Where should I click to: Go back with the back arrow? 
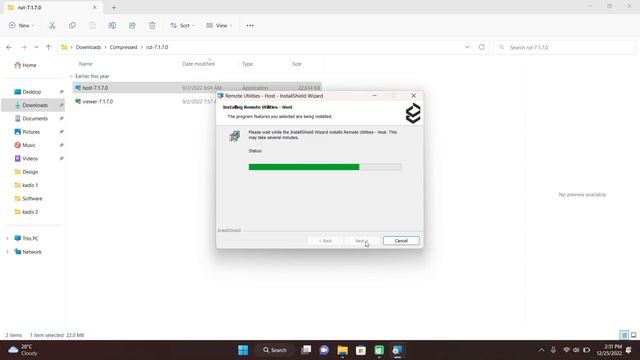(9, 47)
